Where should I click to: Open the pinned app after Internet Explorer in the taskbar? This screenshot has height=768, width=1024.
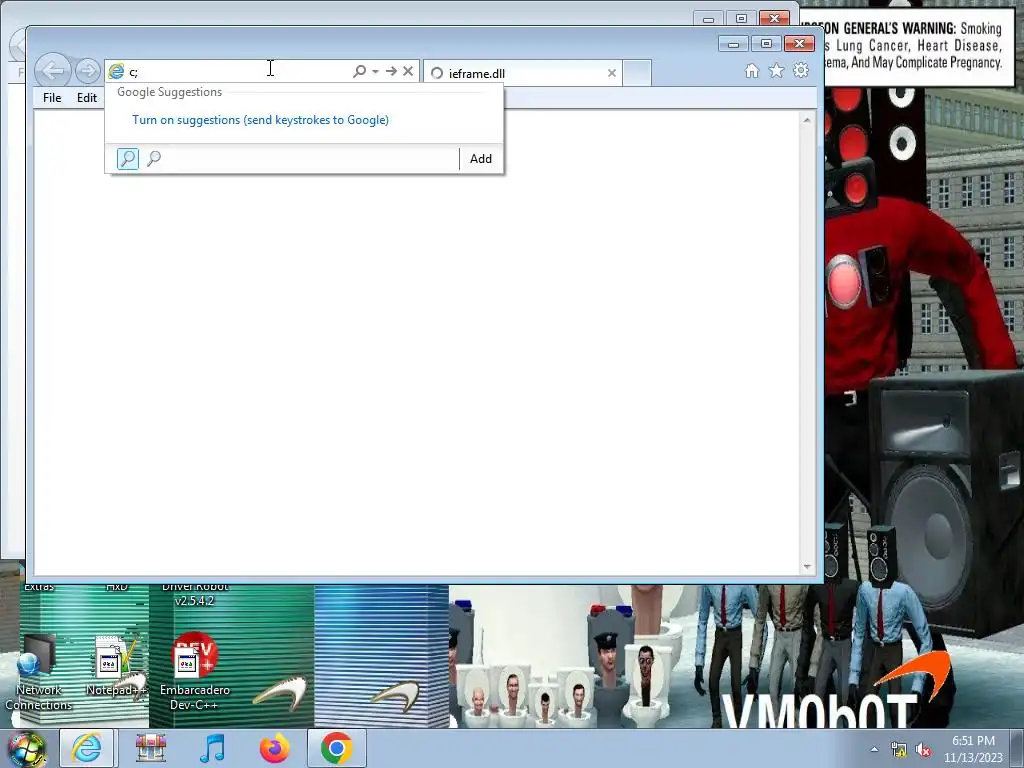coord(151,748)
